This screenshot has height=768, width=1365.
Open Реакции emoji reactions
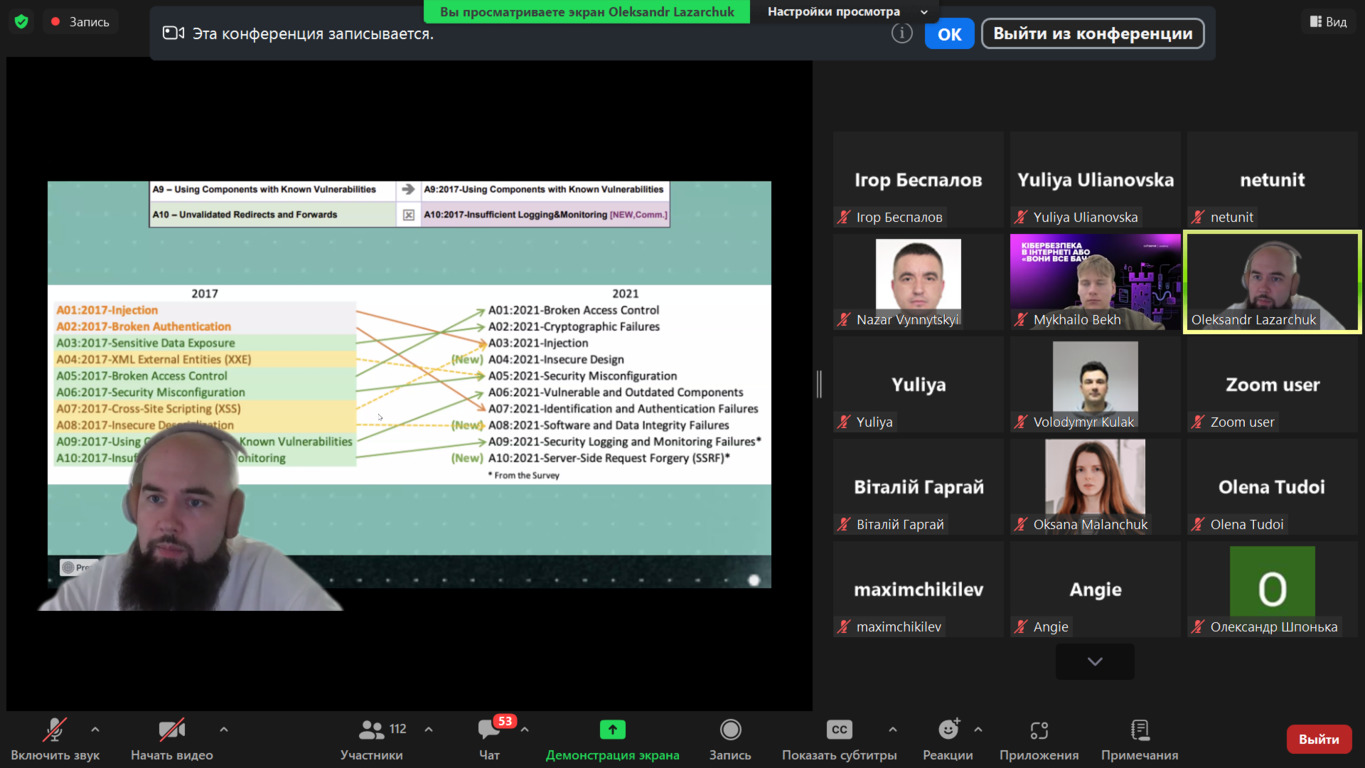tap(948, 738)
